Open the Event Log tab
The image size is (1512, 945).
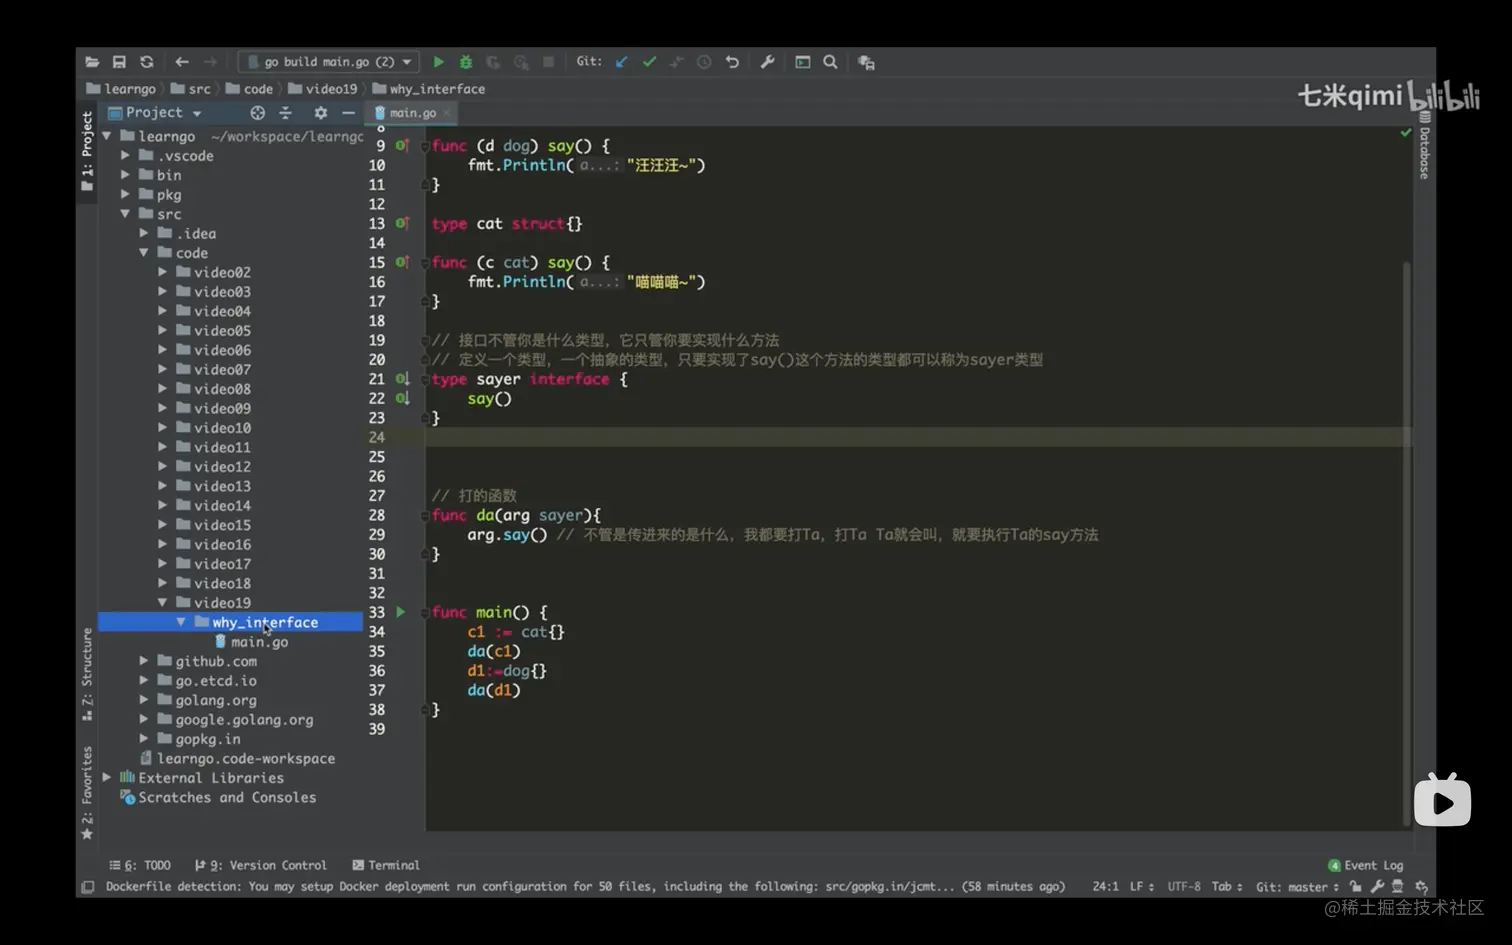point(1366,865)
